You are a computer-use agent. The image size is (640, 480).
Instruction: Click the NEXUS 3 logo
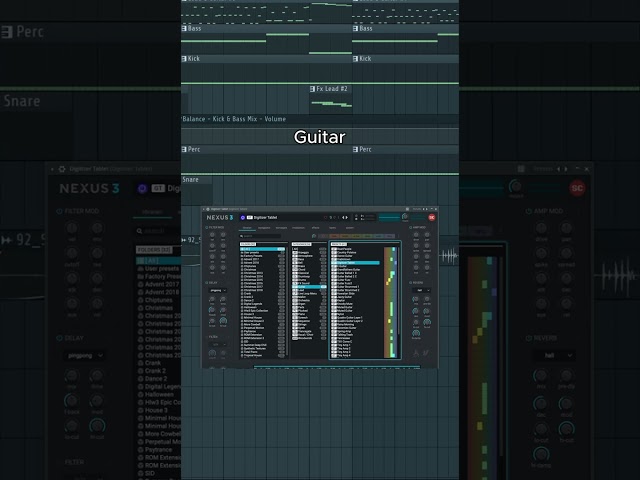[220, 218]
